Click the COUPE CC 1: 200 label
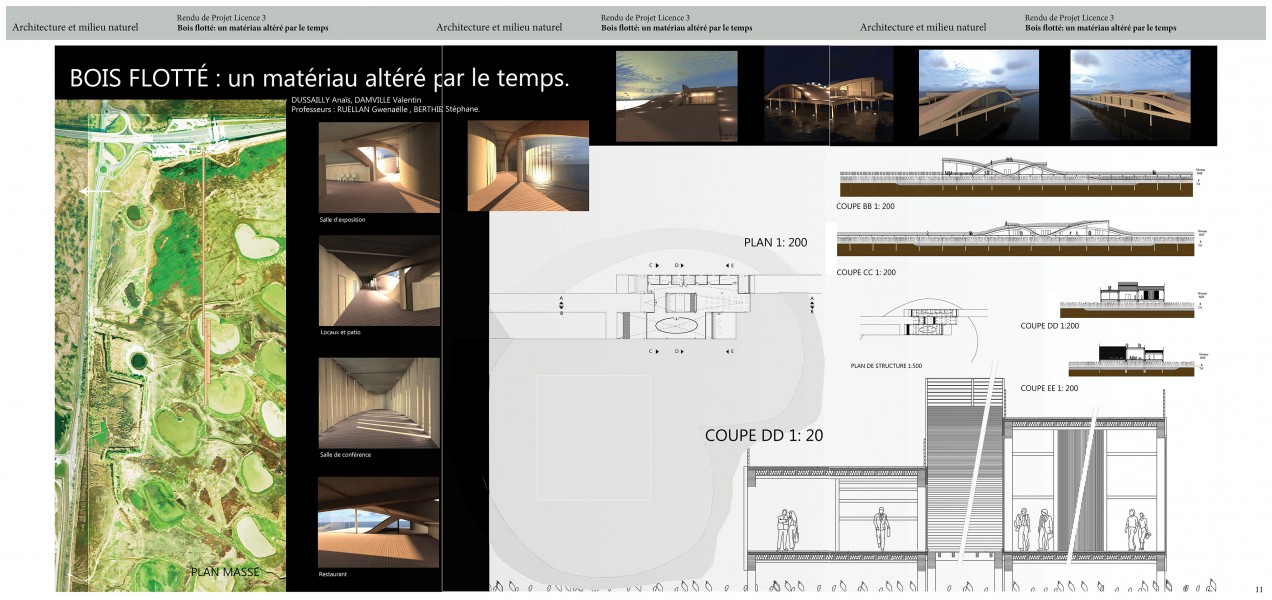 (x=866, y=272)
